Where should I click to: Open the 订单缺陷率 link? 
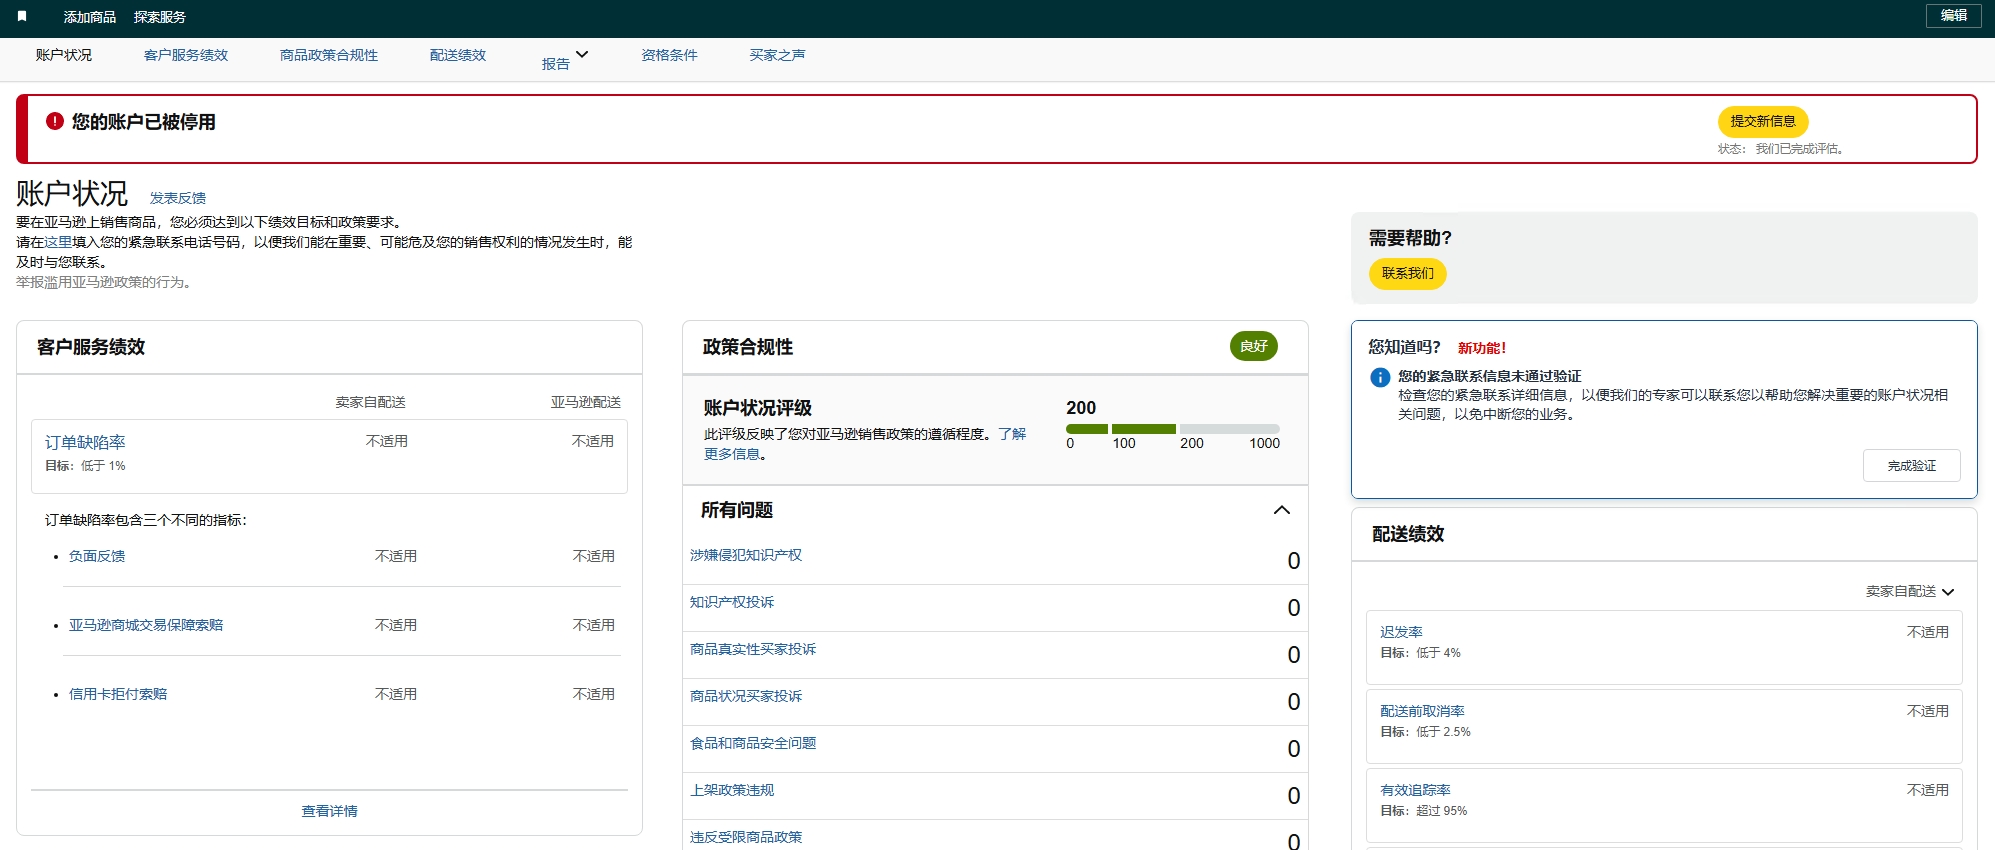[x=85, y=442]
